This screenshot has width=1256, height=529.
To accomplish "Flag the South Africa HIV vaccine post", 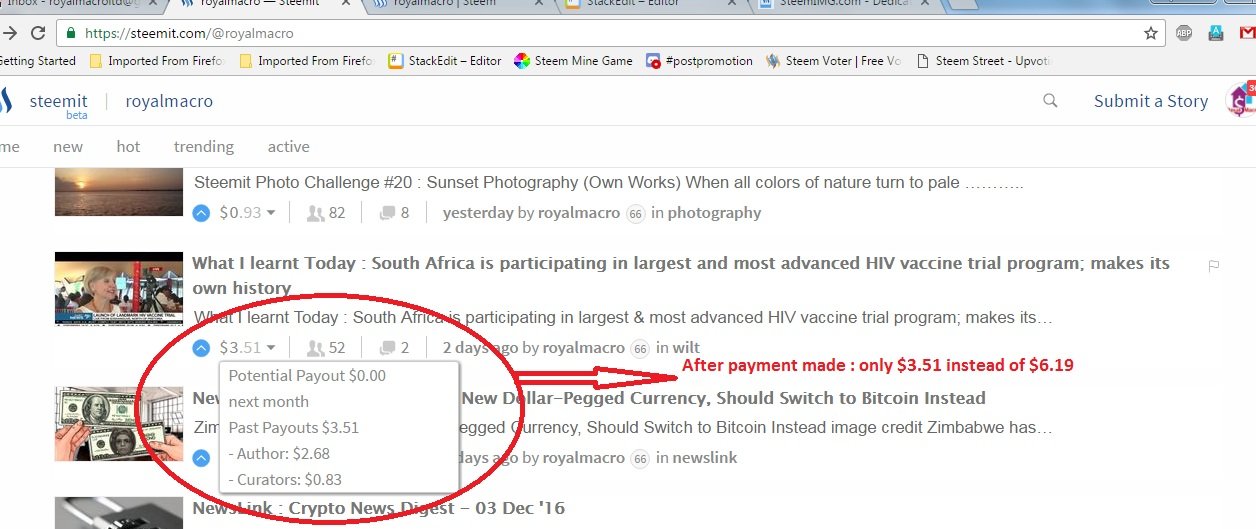I will tap(1214, 265).
